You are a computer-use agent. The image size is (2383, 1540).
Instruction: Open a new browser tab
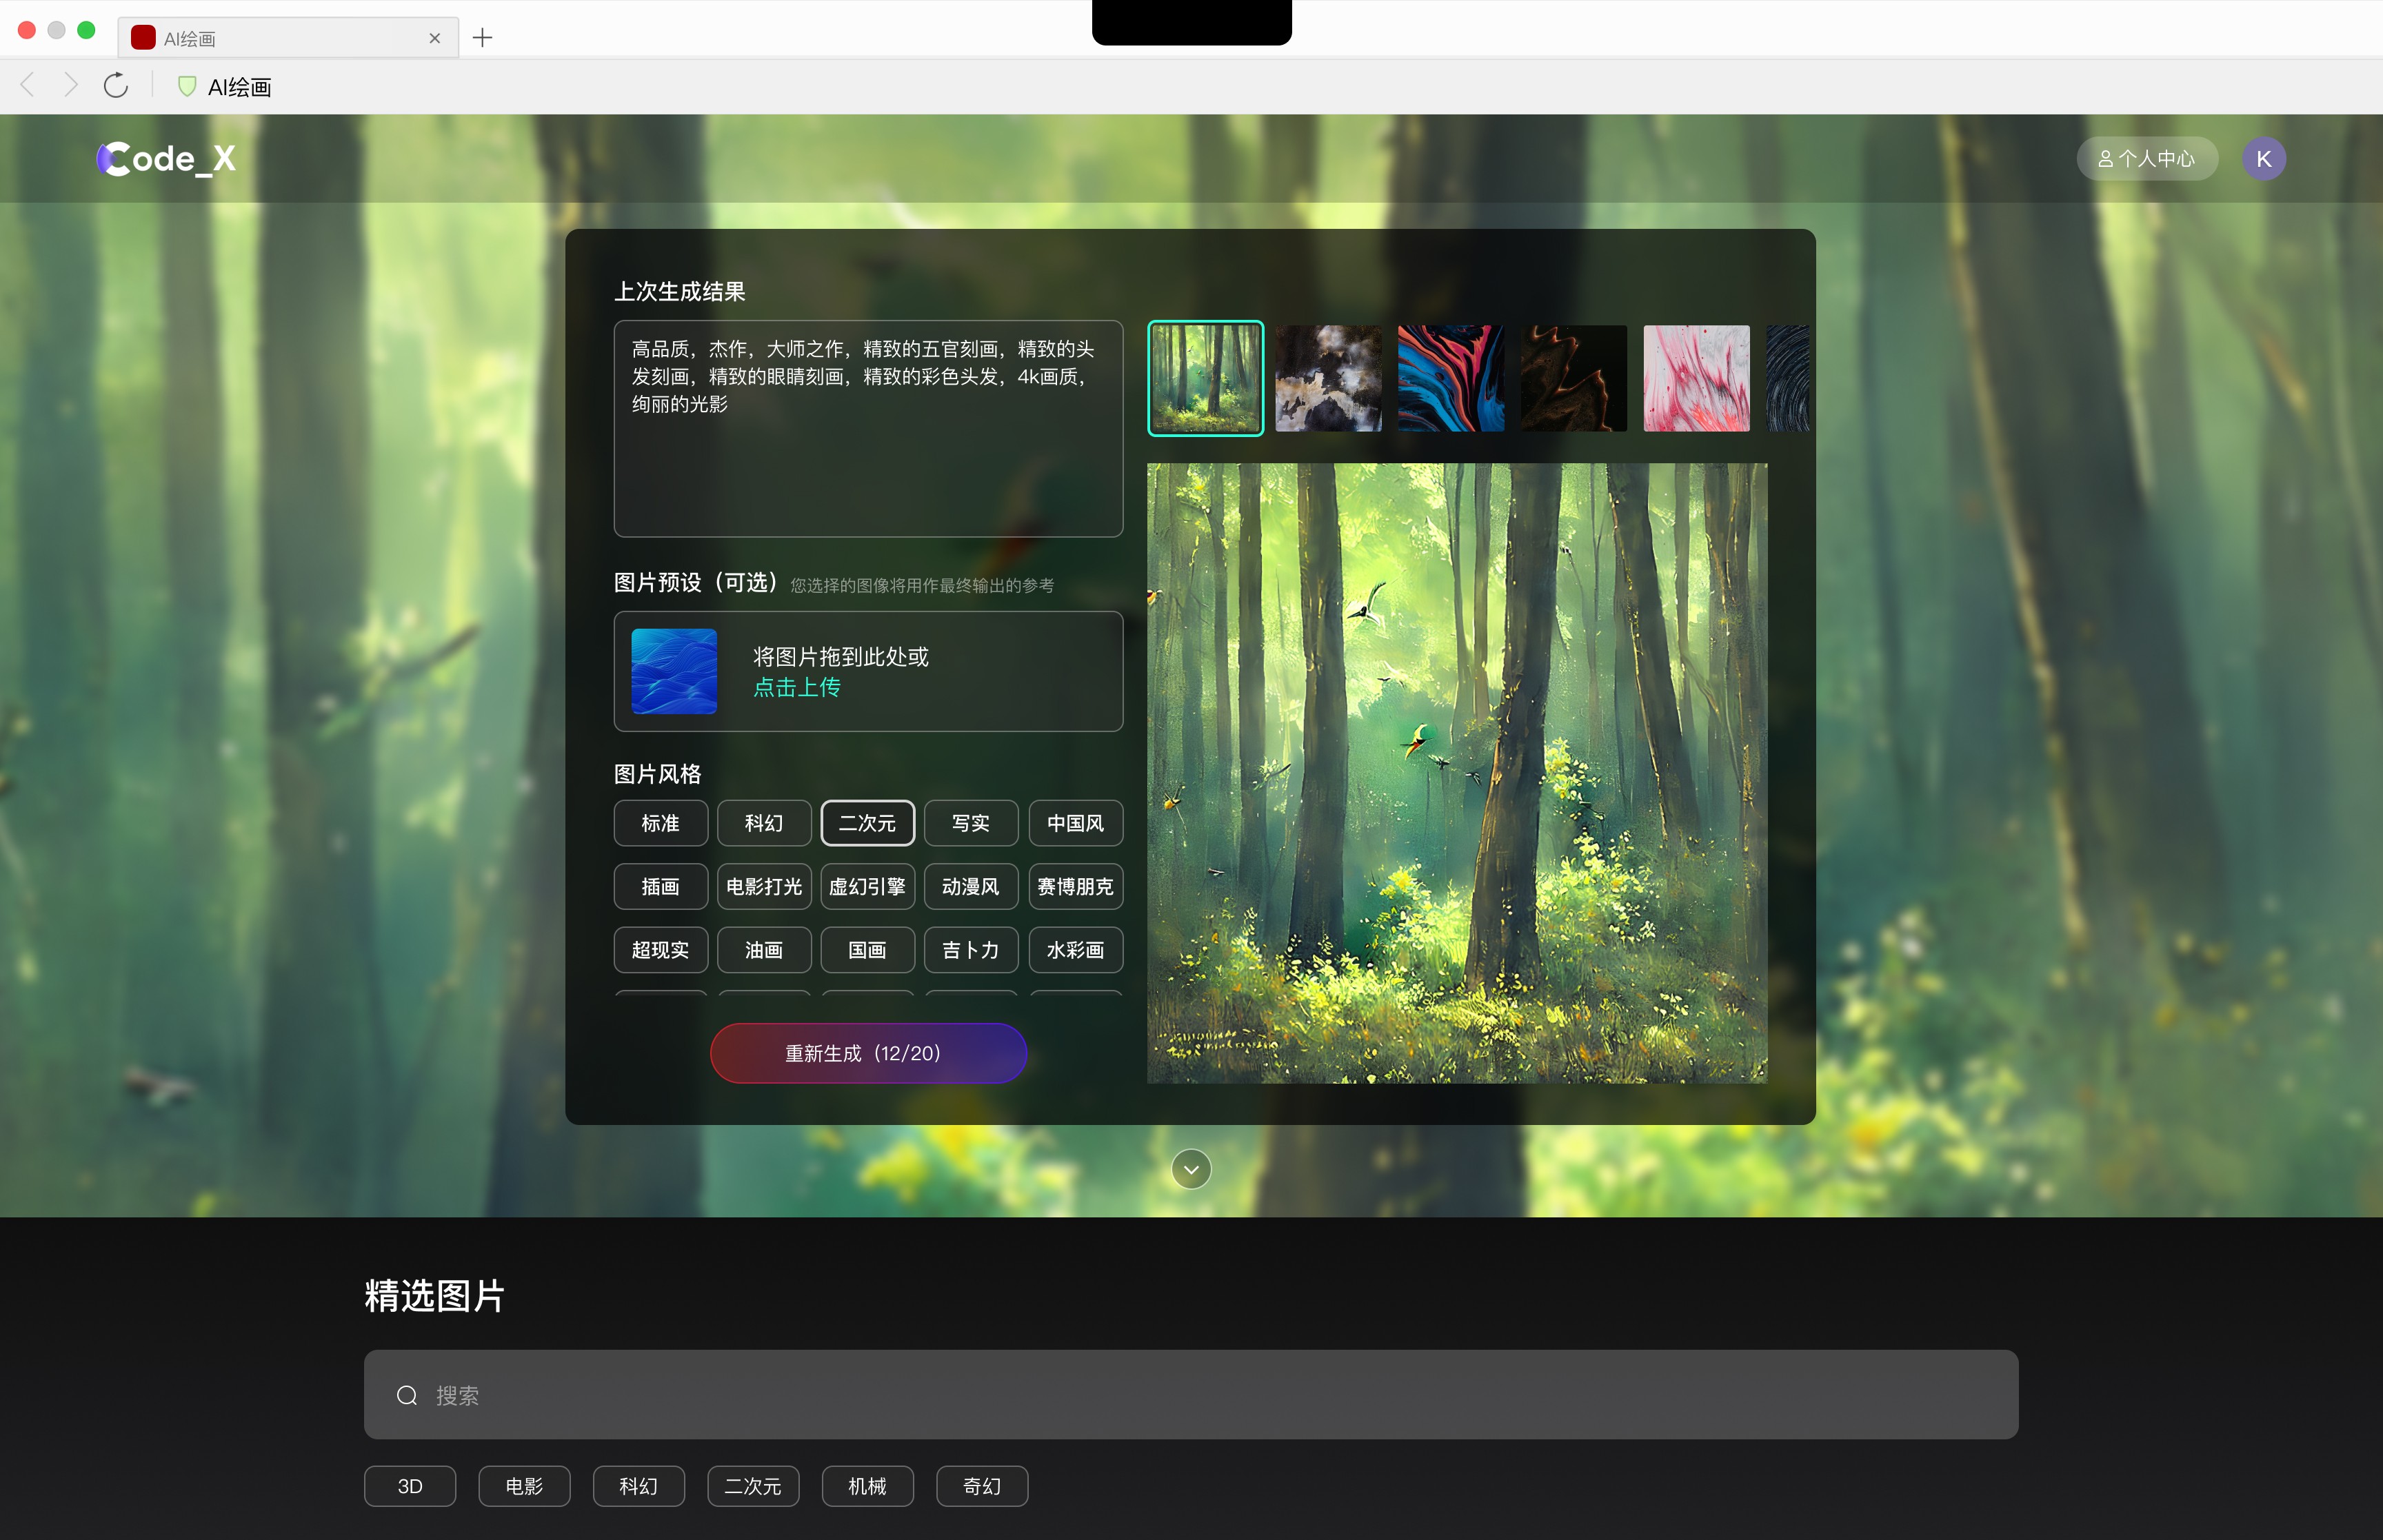coord(482,38)
